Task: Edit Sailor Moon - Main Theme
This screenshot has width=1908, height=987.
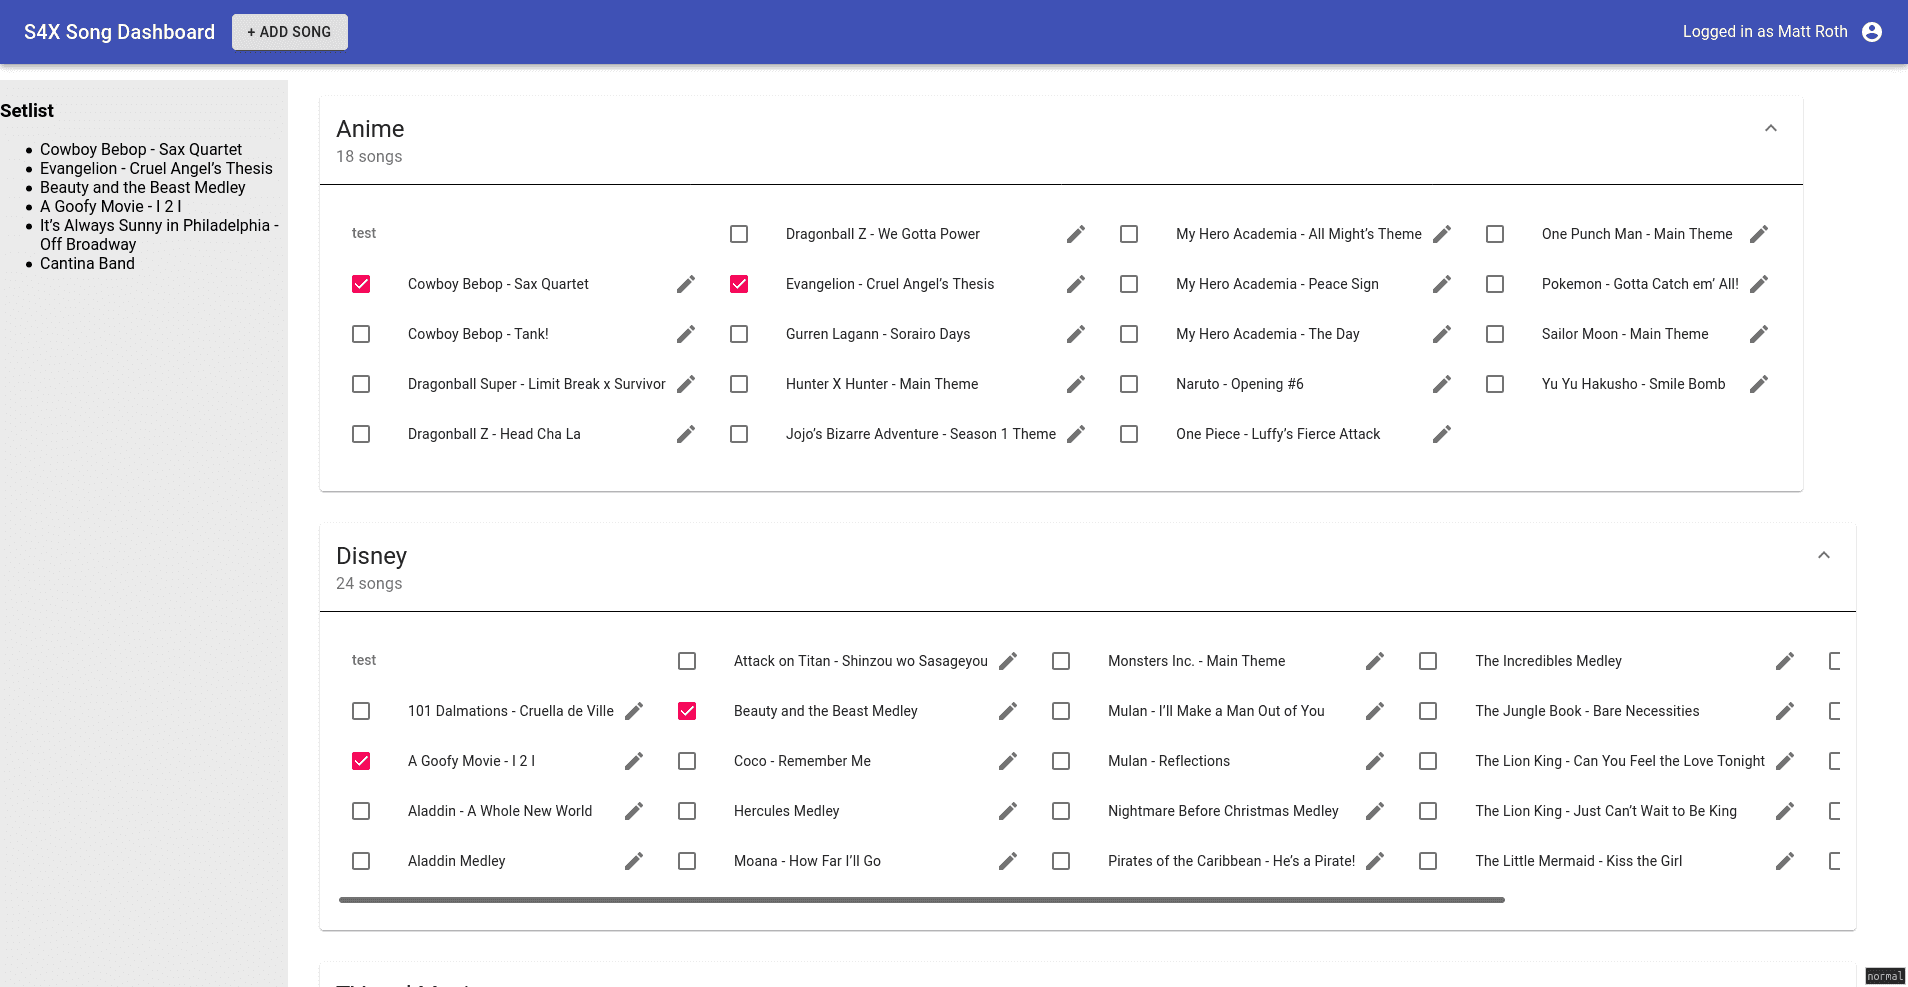Action: (x=1759, y=334)
